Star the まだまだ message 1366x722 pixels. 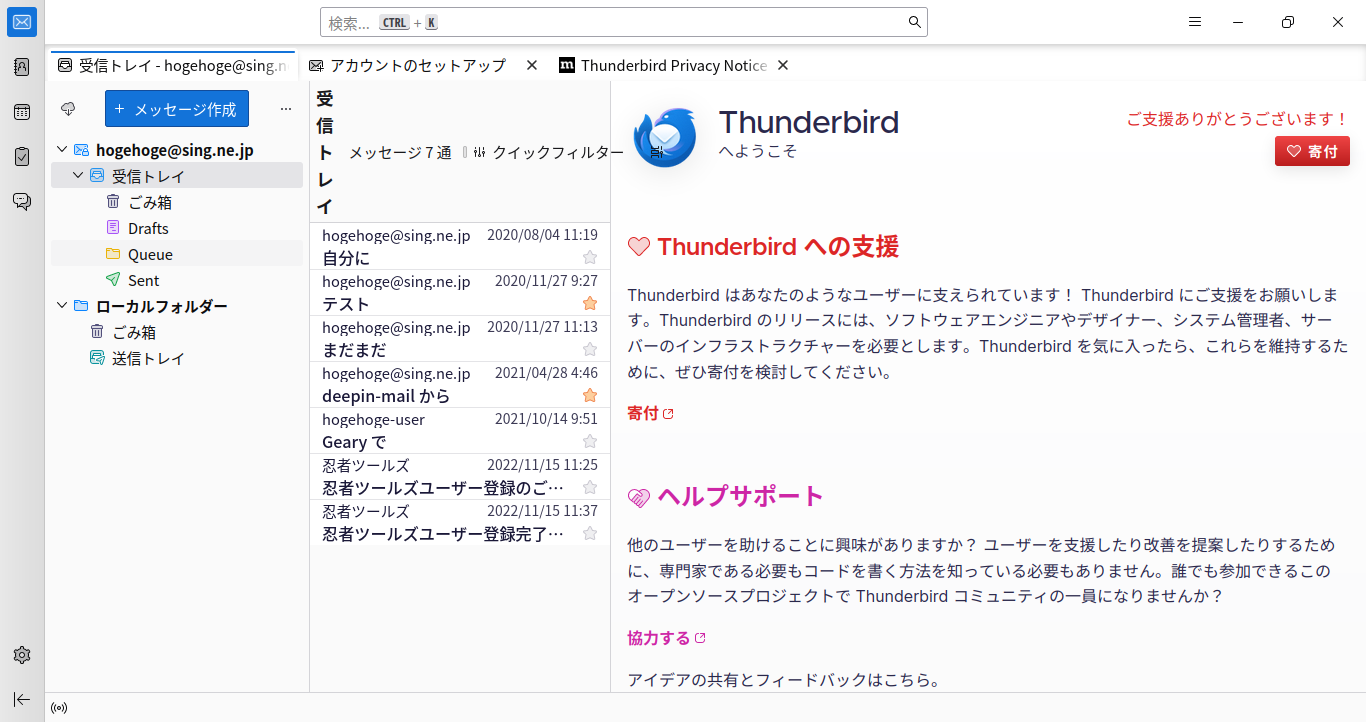(x=590, y=350)
